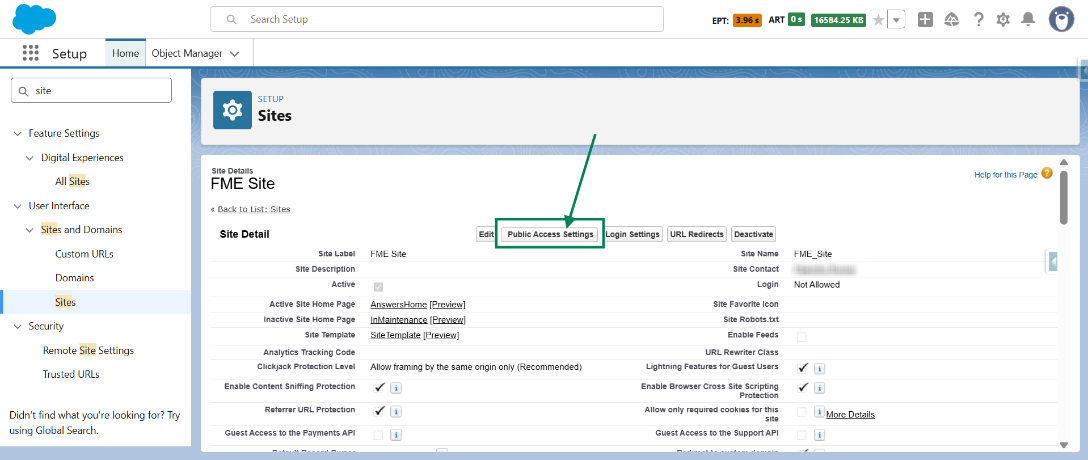Open Trusted URLs in the setup tree
The height and width of the screenshot is (460, 1088).
(71, 374)
